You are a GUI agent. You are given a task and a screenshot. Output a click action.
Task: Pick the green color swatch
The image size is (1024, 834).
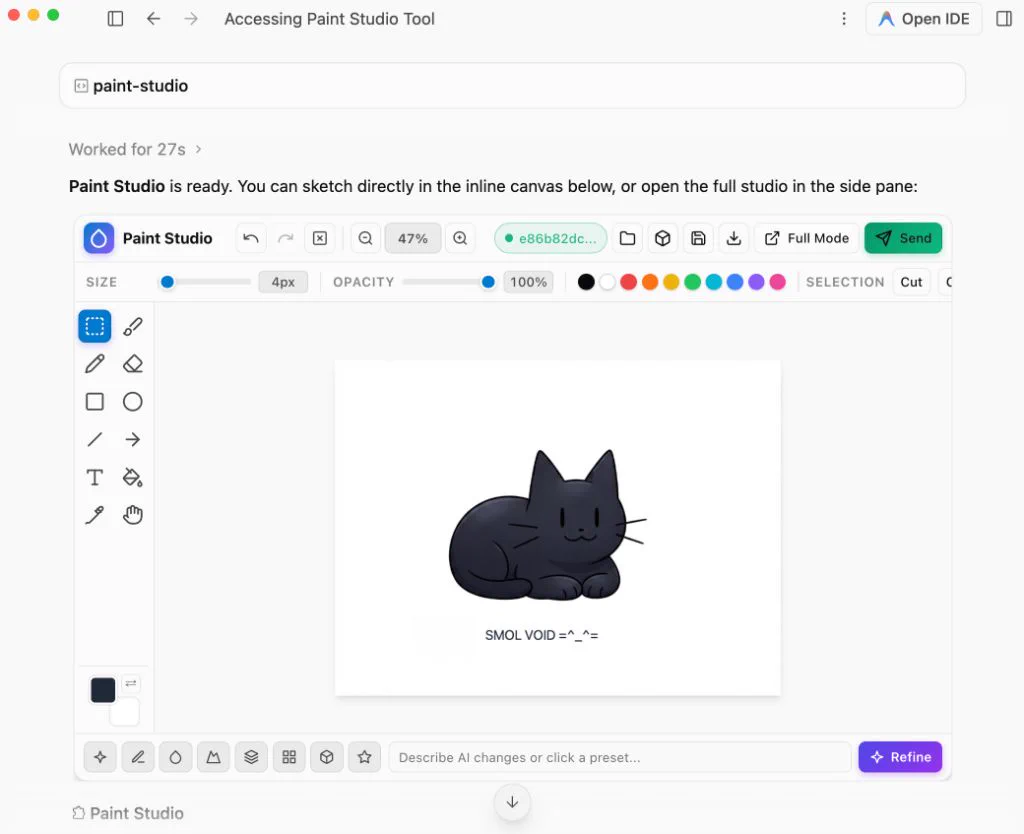click(x=692, y=282)
